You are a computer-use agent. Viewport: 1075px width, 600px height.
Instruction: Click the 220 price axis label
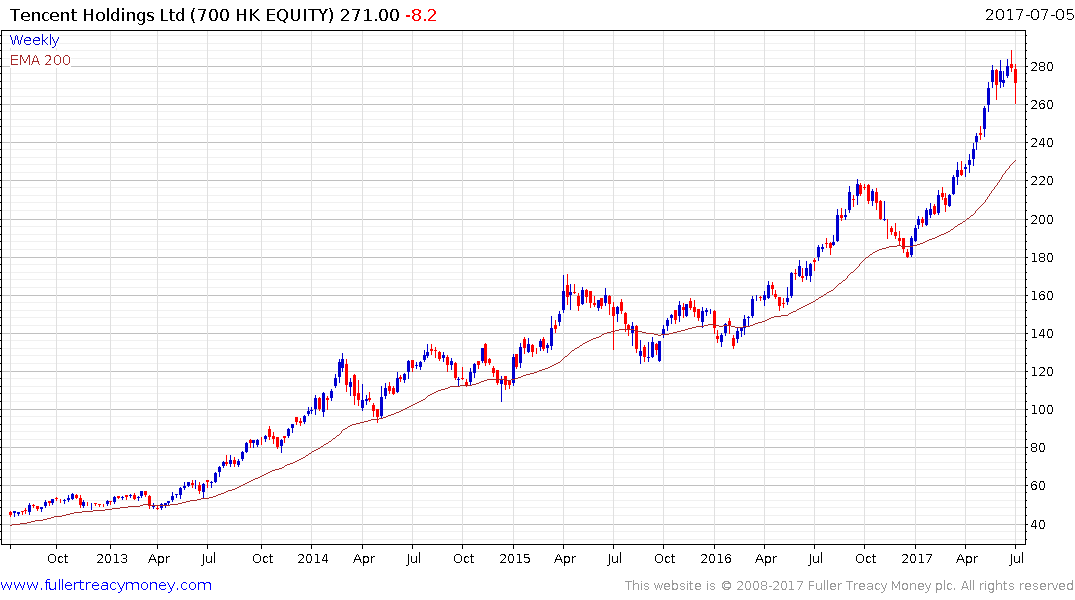click(1041, 181)
